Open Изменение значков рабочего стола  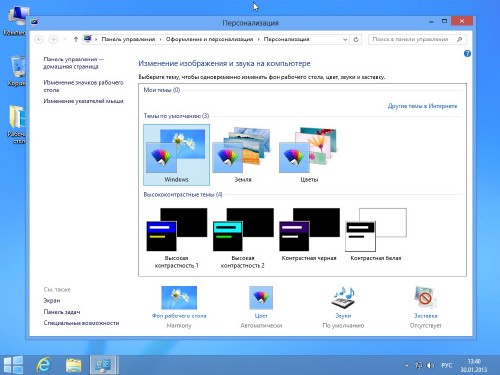[83, 86]
